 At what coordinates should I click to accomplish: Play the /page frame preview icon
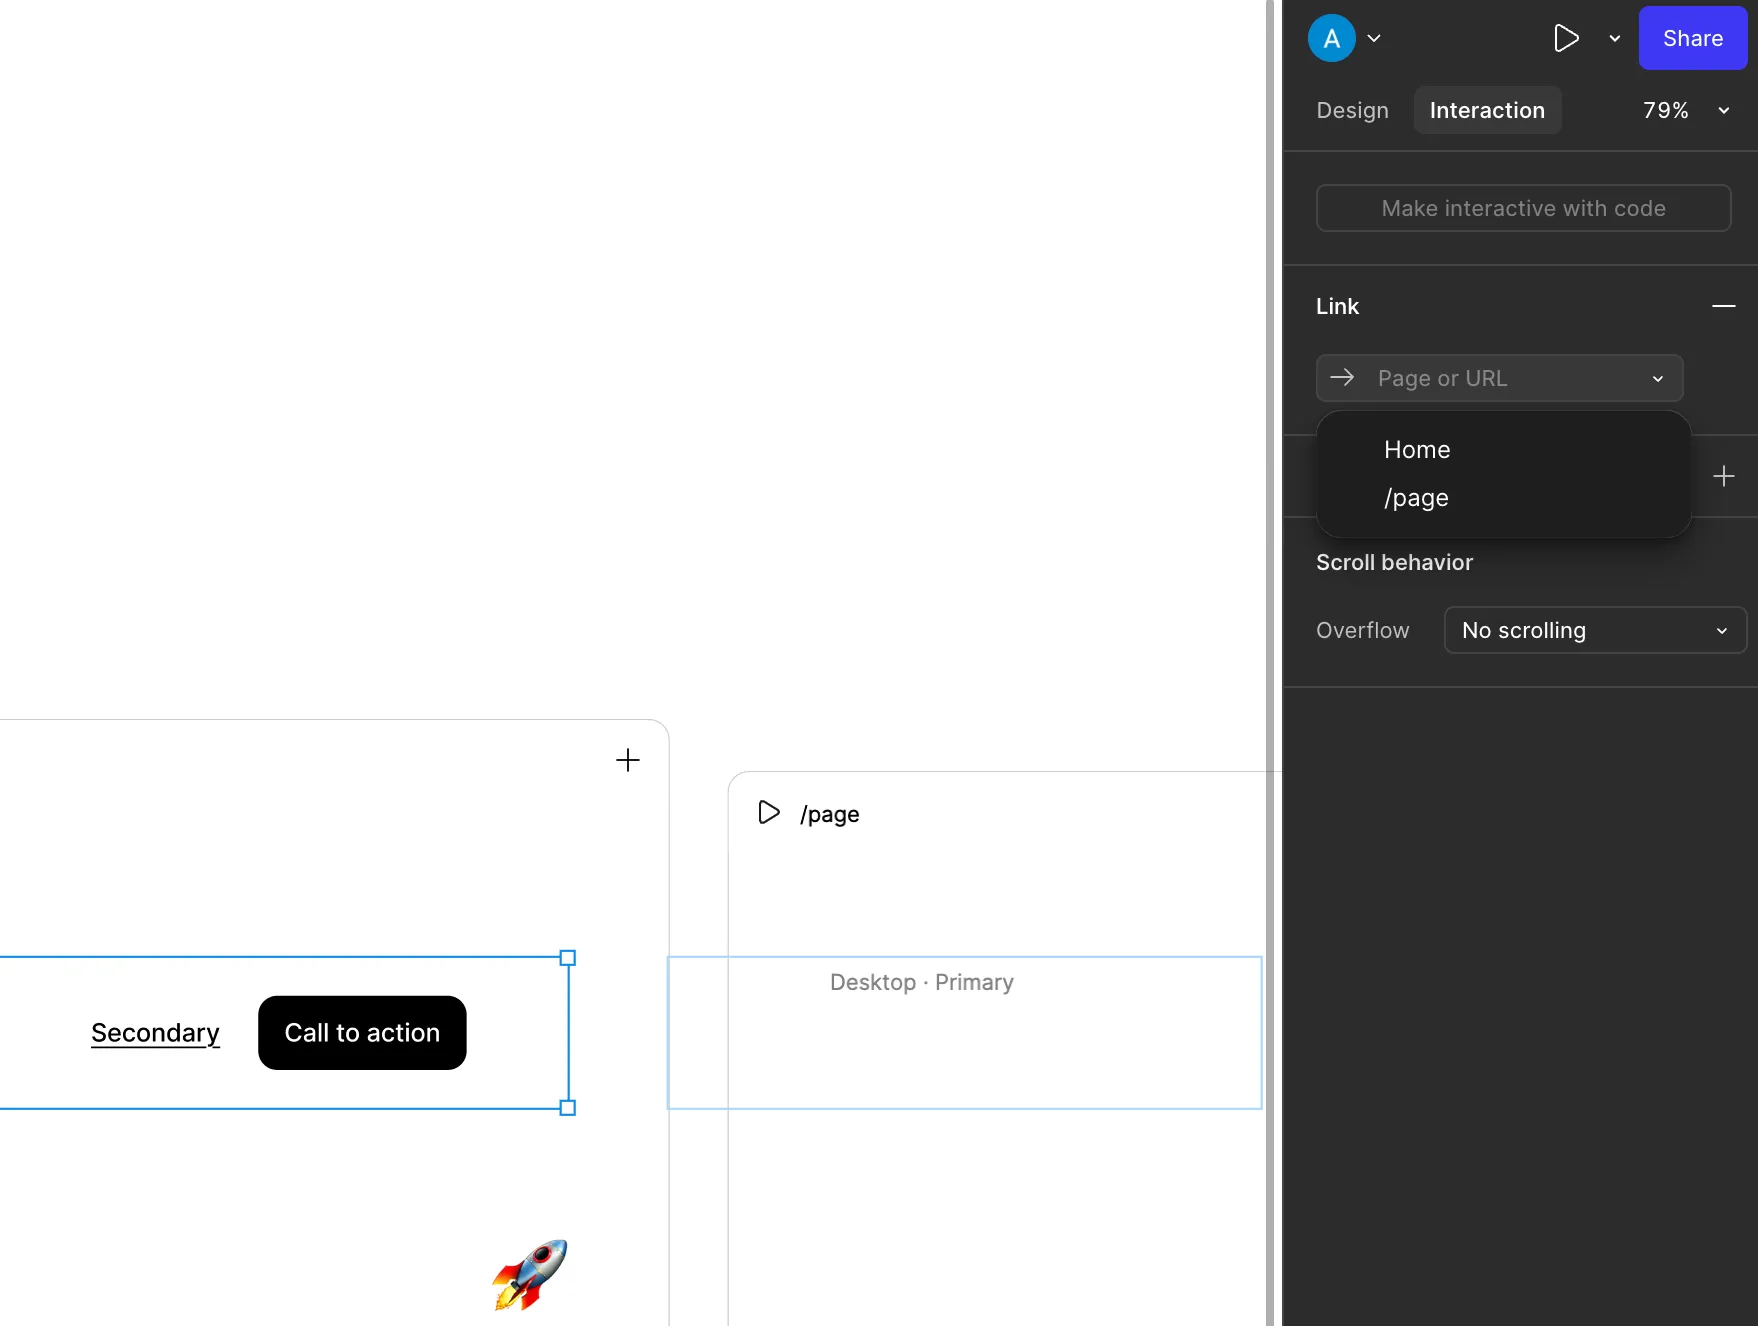tap(768, 812)
